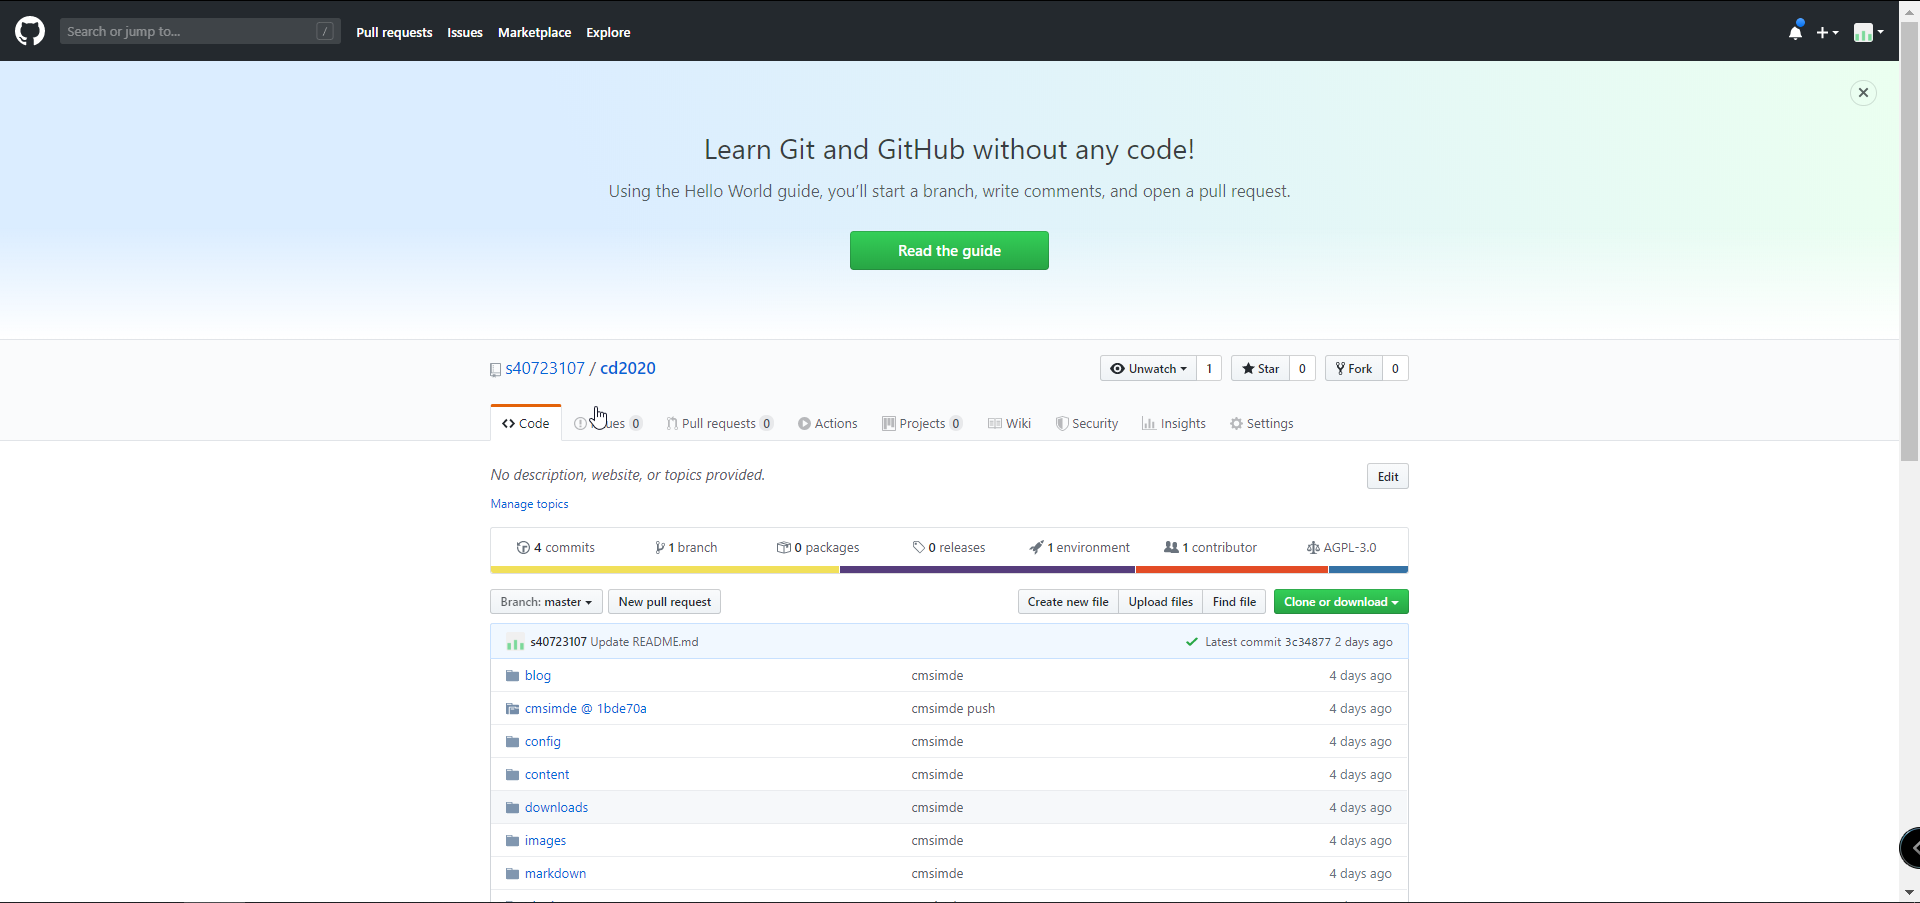Click the blog folder icon
This screenshot has width=1920, height=903.
click(x=512, y=676)
